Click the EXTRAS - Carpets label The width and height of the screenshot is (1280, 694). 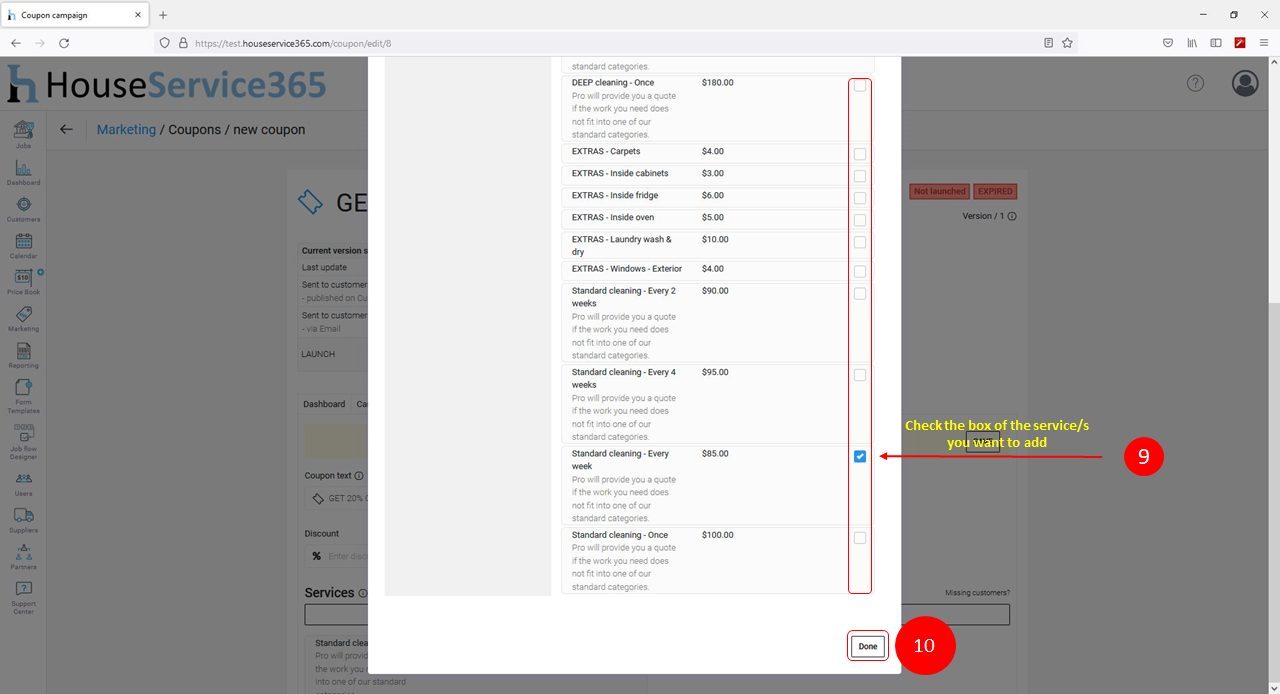[606, 152]
